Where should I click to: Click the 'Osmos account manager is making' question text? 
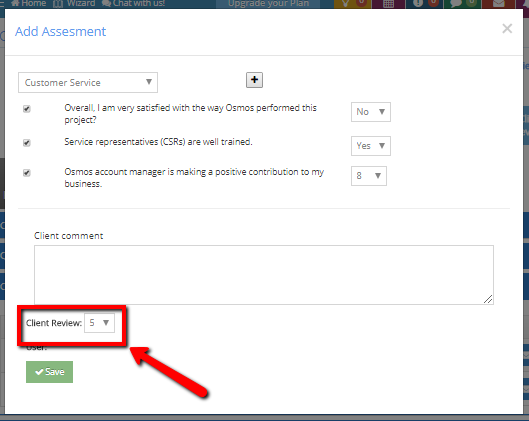194,177
